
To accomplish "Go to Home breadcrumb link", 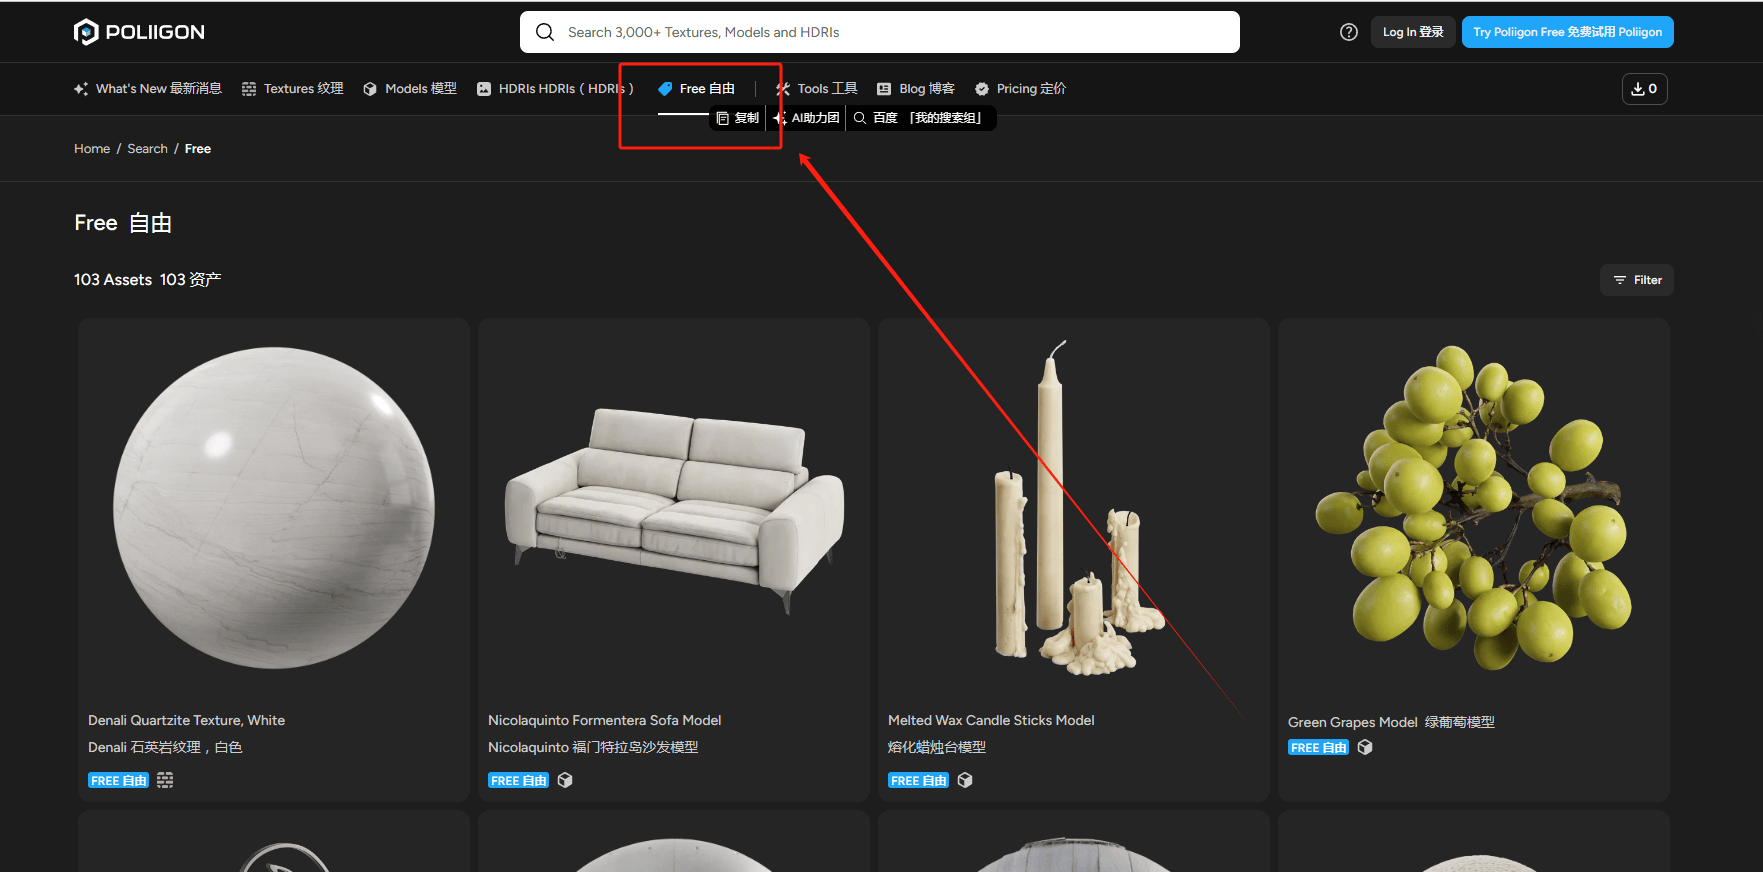I will [x=92, y=149].
